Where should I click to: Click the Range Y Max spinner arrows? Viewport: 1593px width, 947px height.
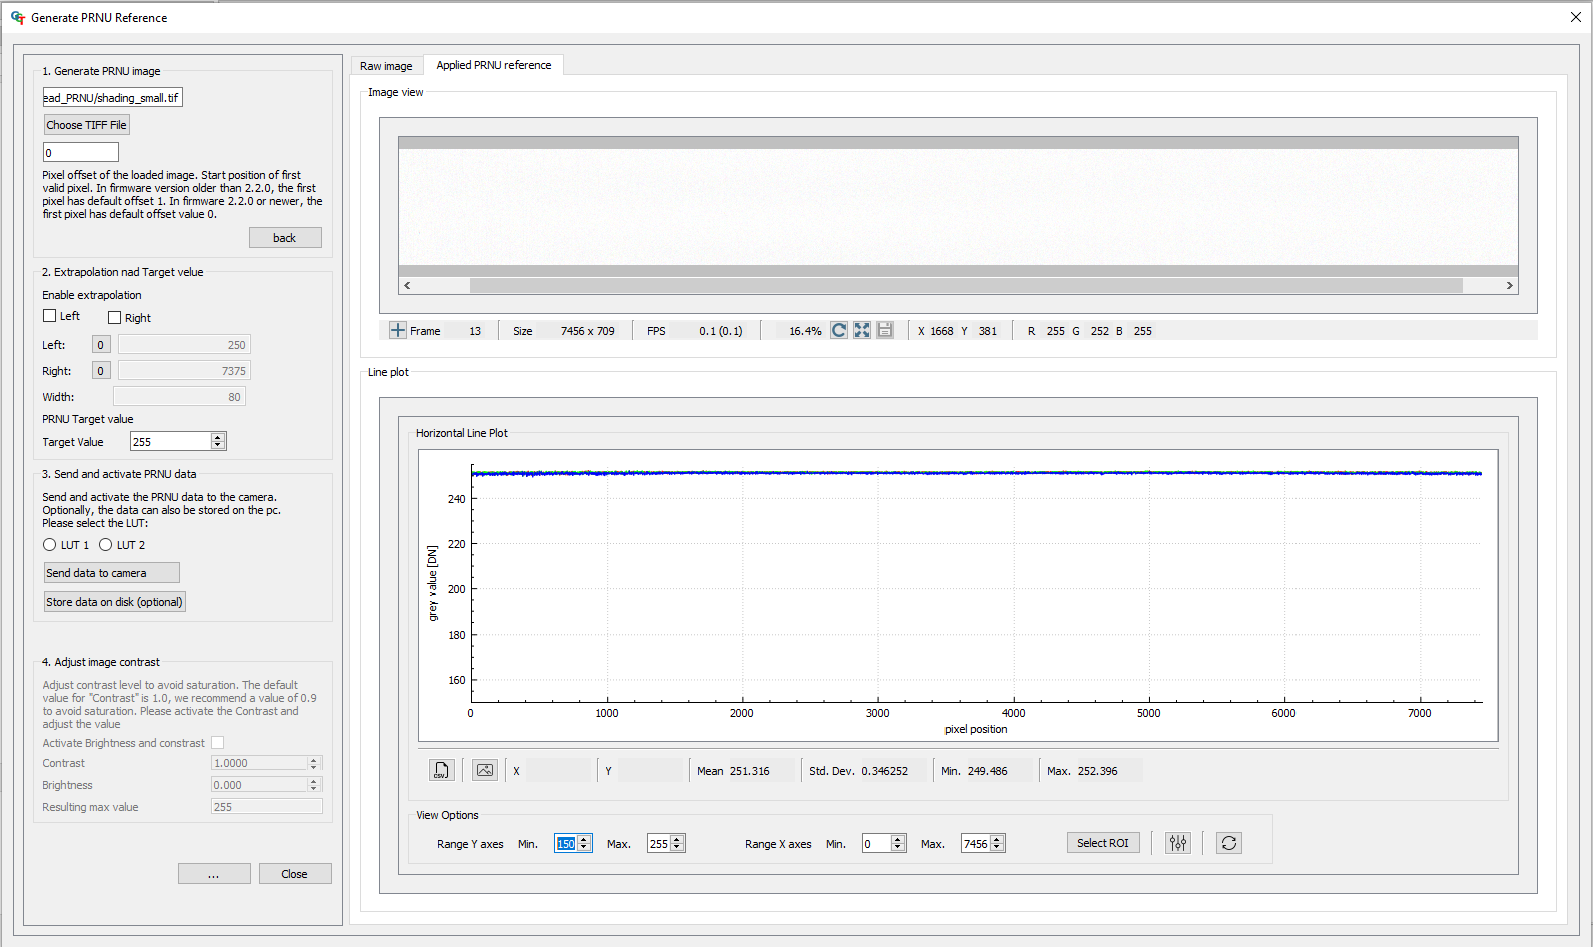coord(677,843)
